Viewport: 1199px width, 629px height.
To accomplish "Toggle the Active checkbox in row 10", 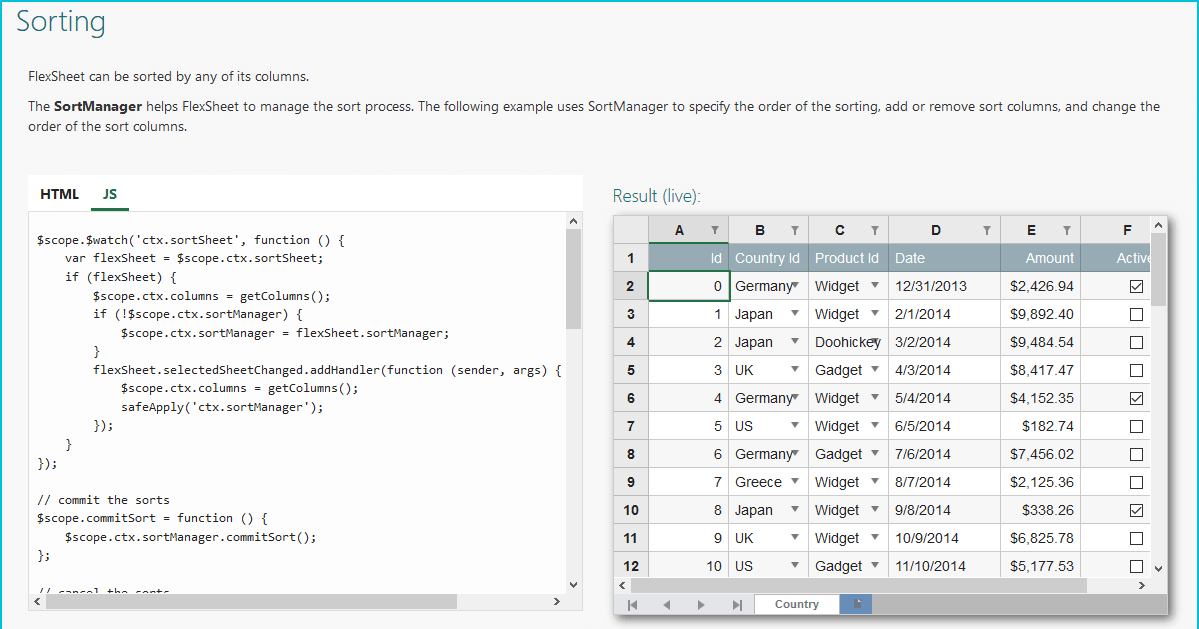I will 1136,510.
